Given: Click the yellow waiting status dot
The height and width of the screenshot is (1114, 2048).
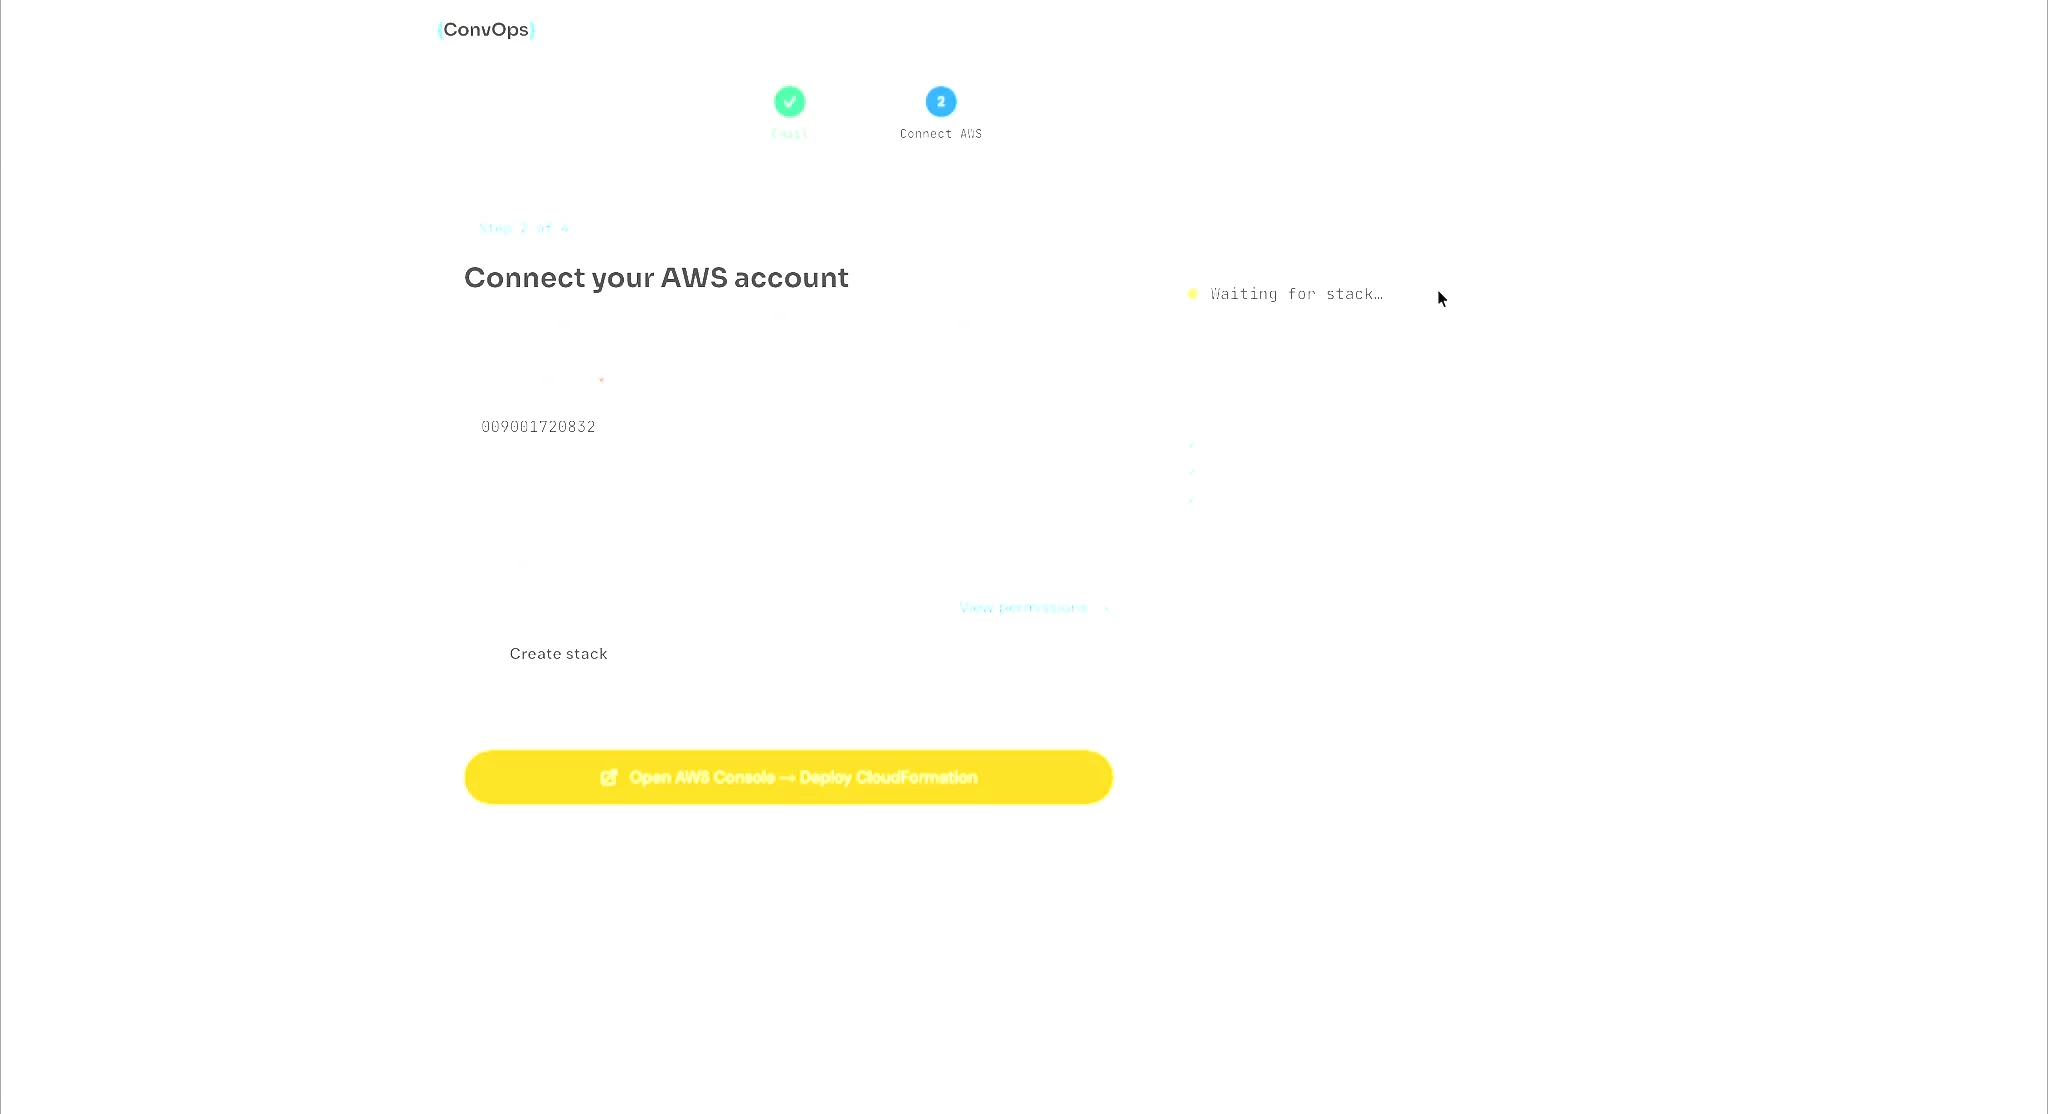Looking at the screenshot, I should (x=1192, y=294).
